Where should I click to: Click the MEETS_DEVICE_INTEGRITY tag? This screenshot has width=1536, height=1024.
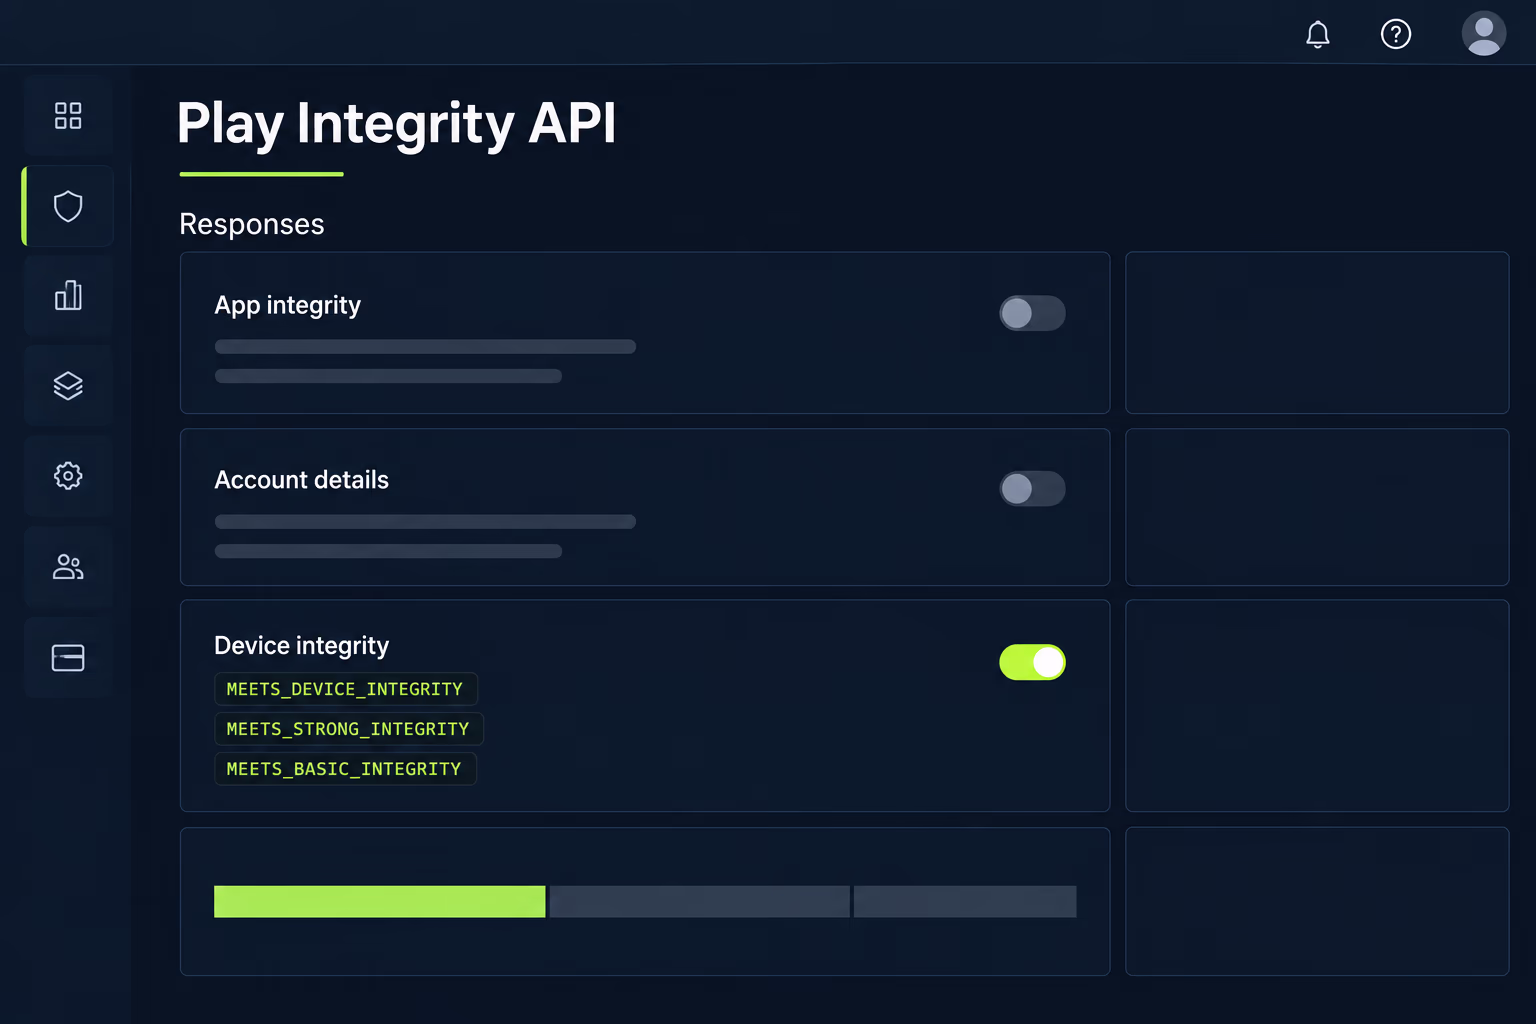click(345, 689)
